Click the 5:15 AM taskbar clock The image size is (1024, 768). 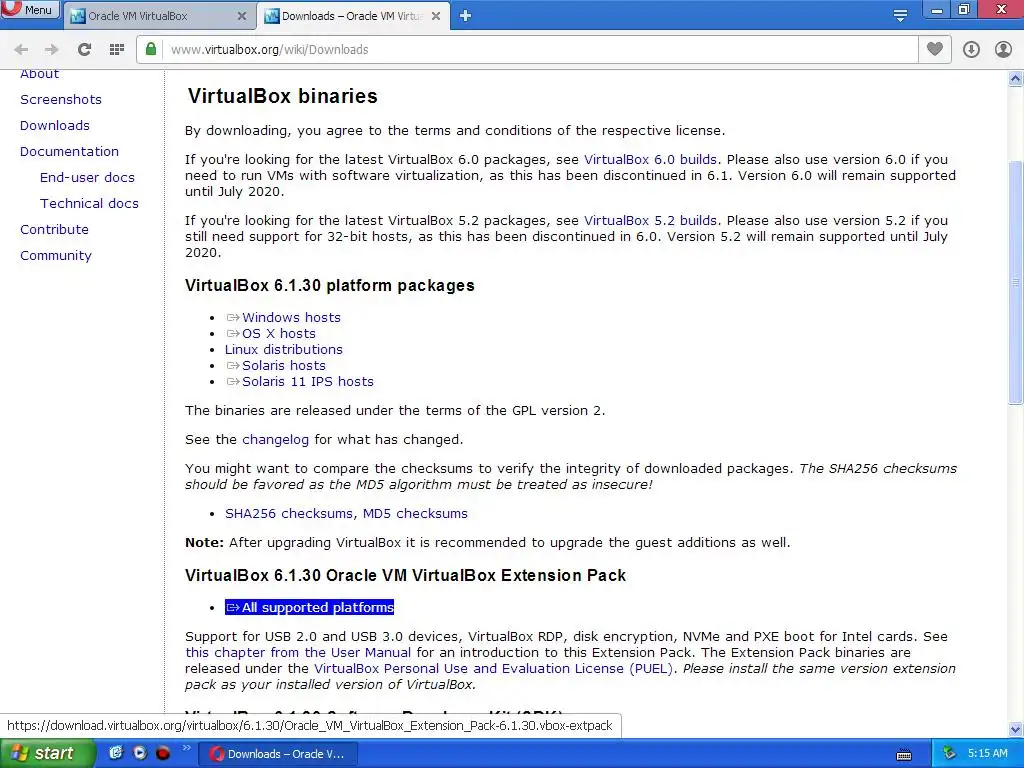point(987,754)
